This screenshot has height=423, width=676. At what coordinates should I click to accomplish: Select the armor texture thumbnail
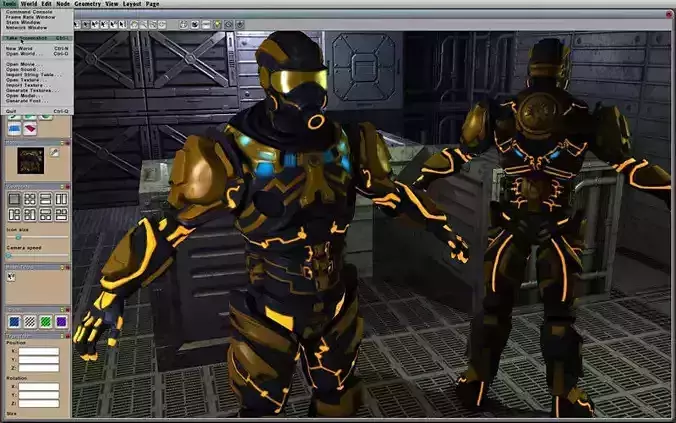tap(31, 160)
